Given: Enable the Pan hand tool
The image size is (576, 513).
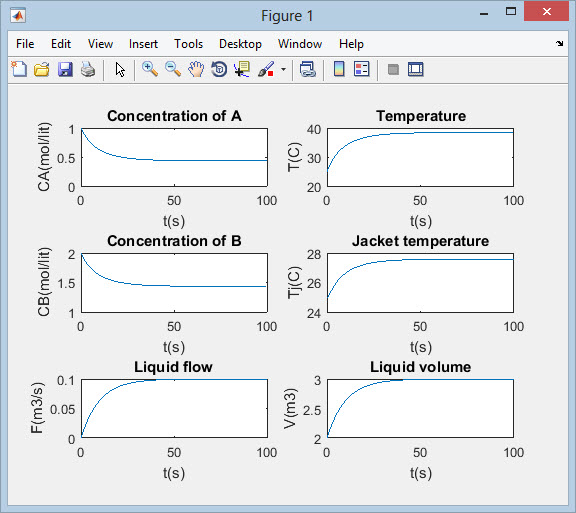Looking at the screenshot, I should coord(196,69).
